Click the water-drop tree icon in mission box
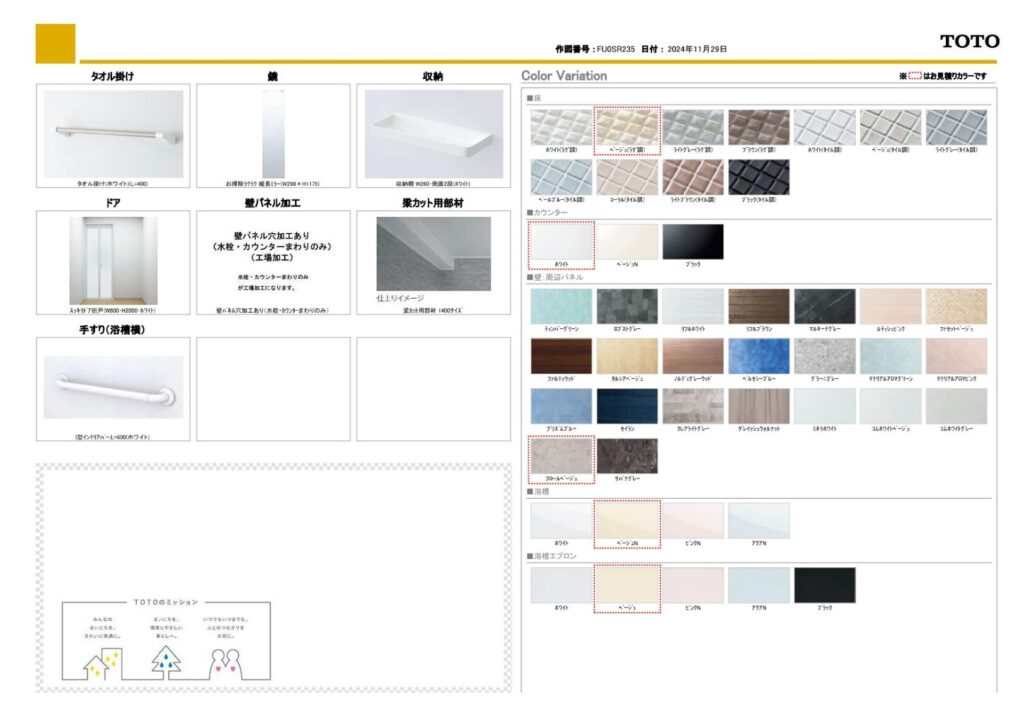The image size is (1024, 709). [165, 661]
